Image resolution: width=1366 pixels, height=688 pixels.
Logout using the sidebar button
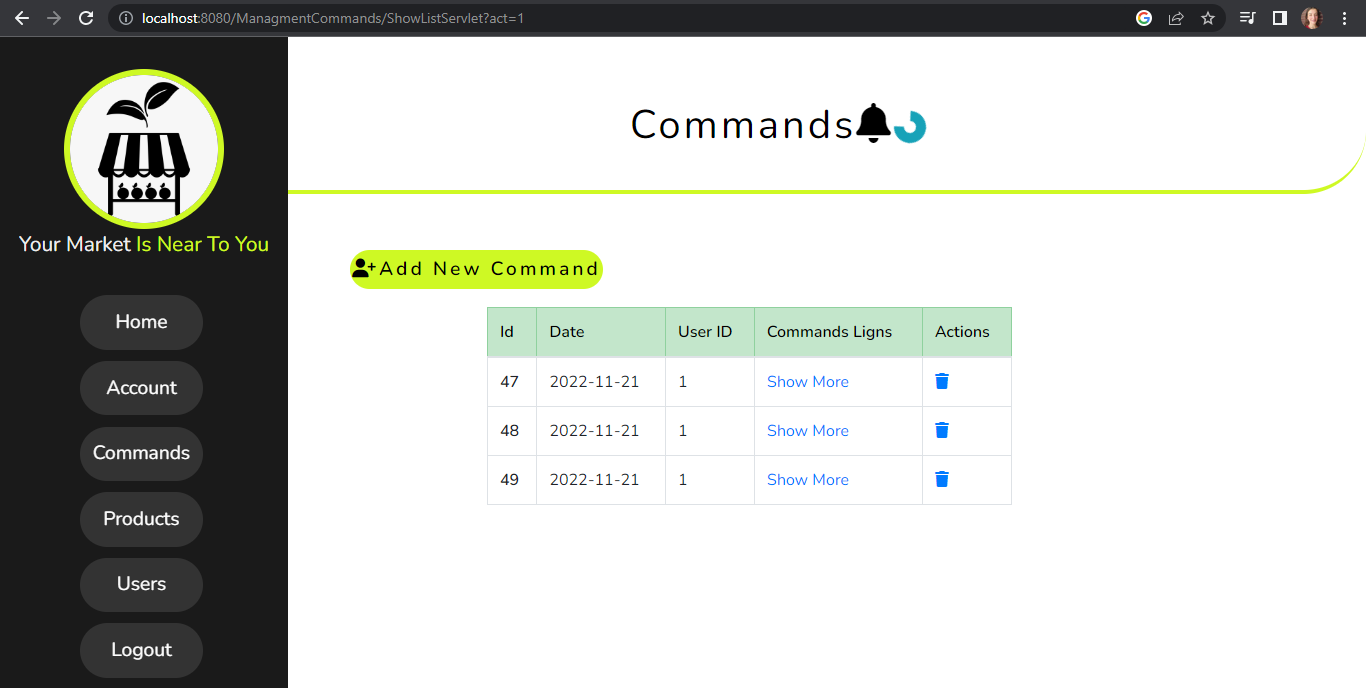(141, 650)
